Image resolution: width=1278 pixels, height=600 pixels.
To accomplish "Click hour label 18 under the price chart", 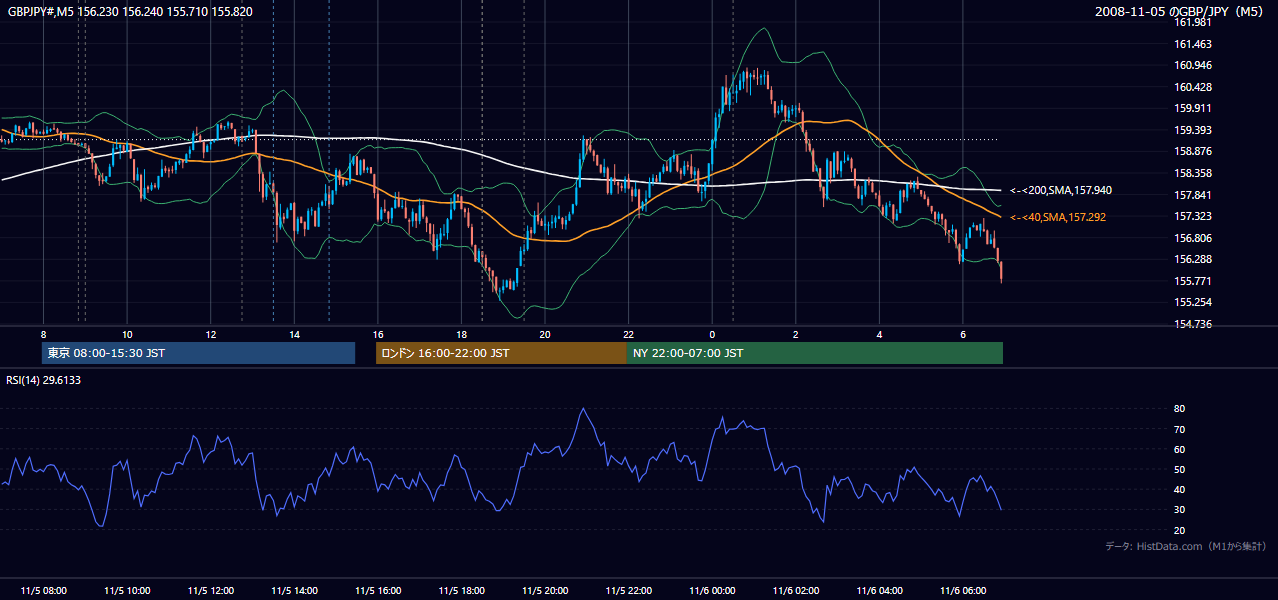I will click(x=461, y=334).
